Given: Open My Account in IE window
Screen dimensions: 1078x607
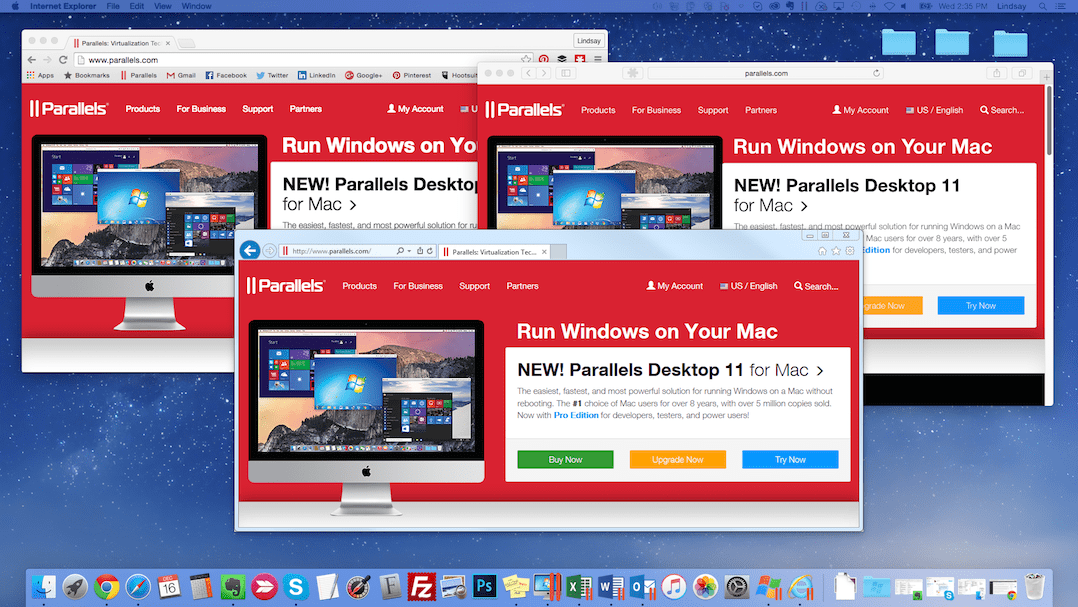Looking at the screenshot, I should [674, 286].
